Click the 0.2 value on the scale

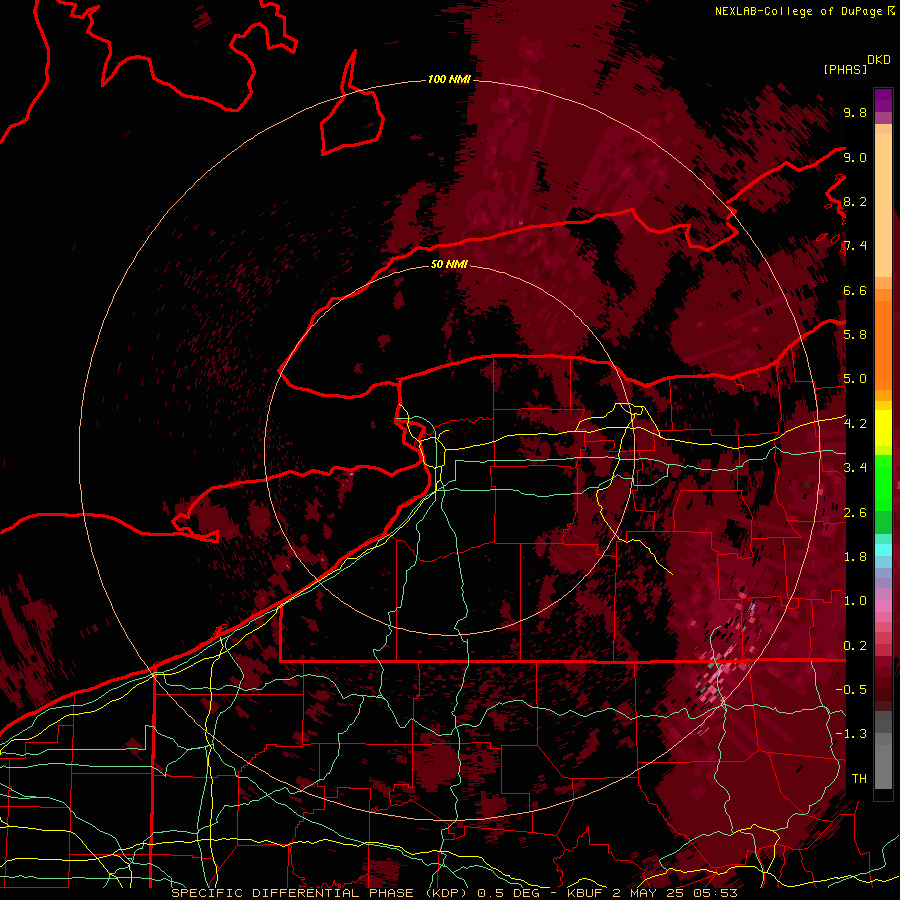[855, 645]
